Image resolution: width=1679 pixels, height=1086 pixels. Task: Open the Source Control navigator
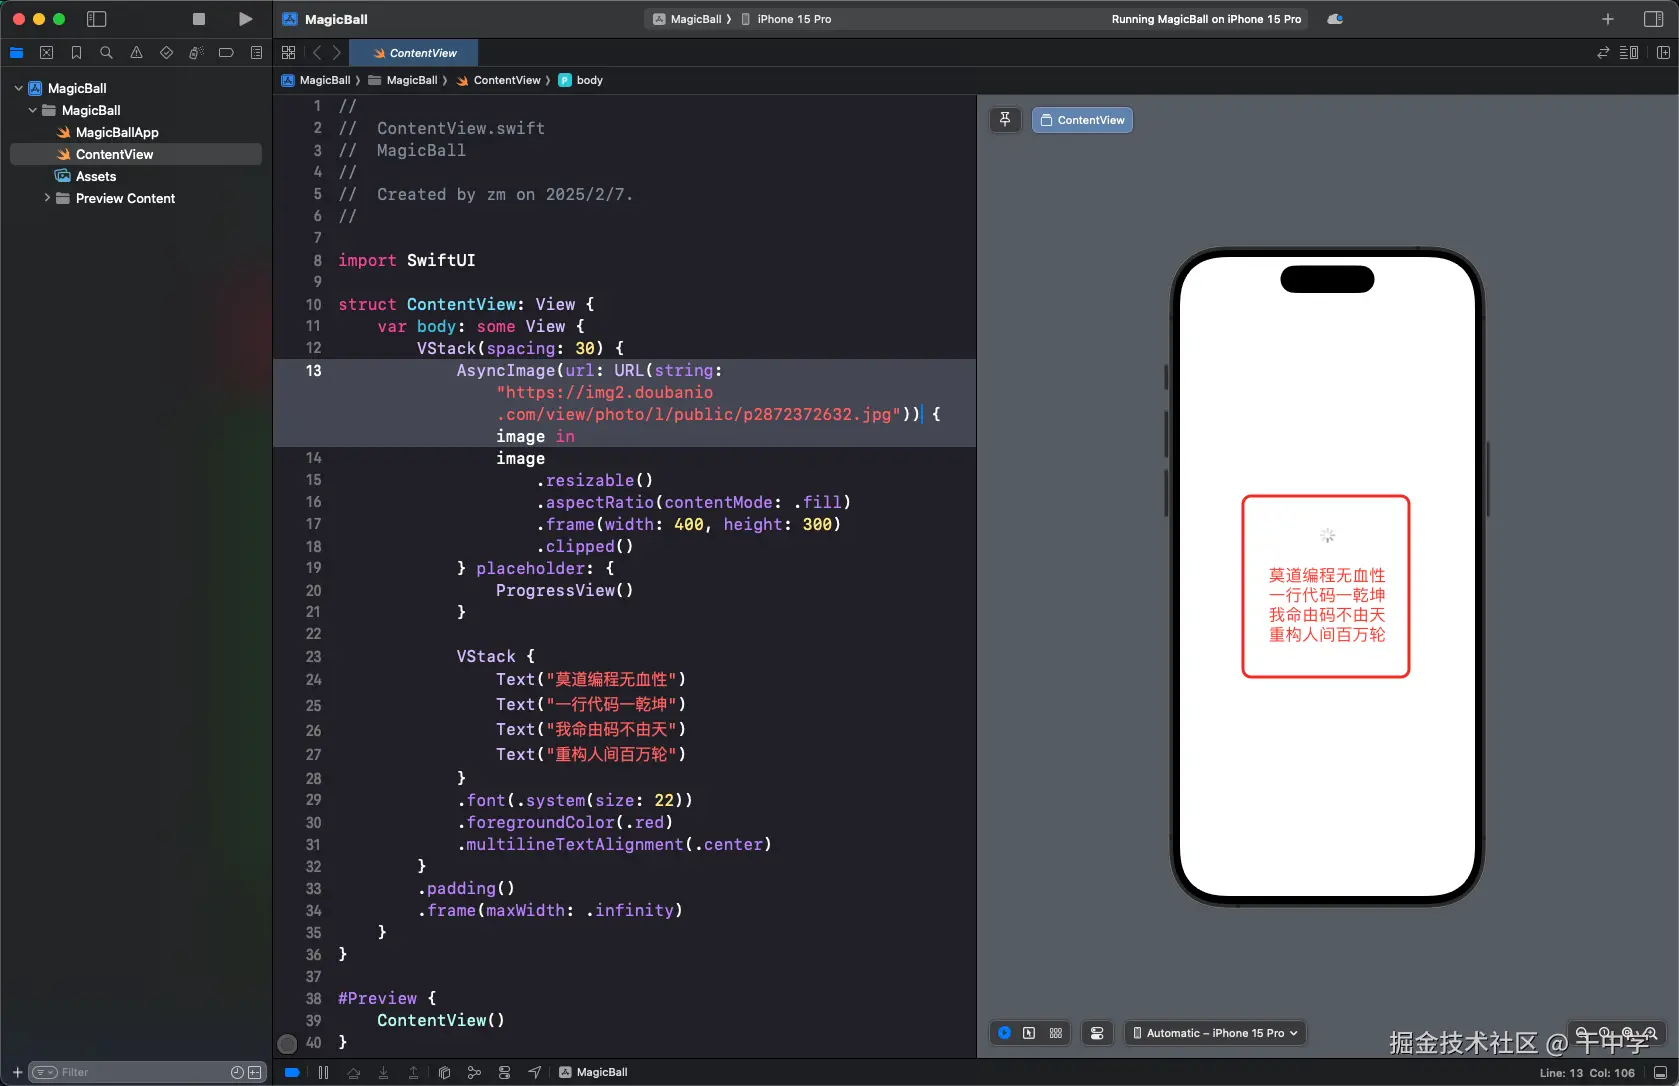pyautogui.click(x=46, y=53)
